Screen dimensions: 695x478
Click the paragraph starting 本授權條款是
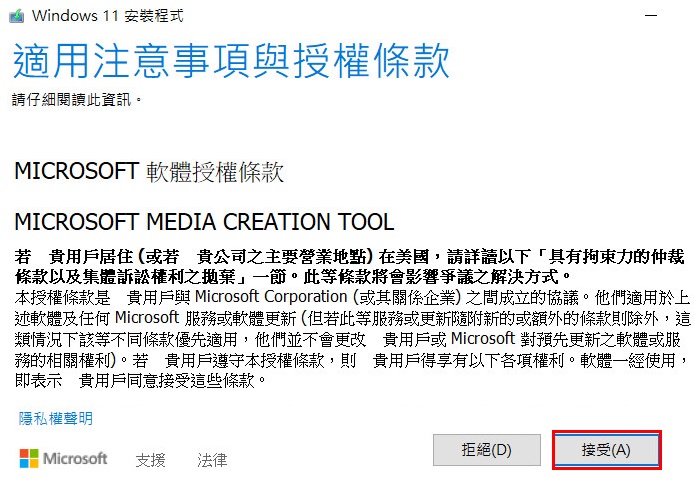click(x=352, y=339)
